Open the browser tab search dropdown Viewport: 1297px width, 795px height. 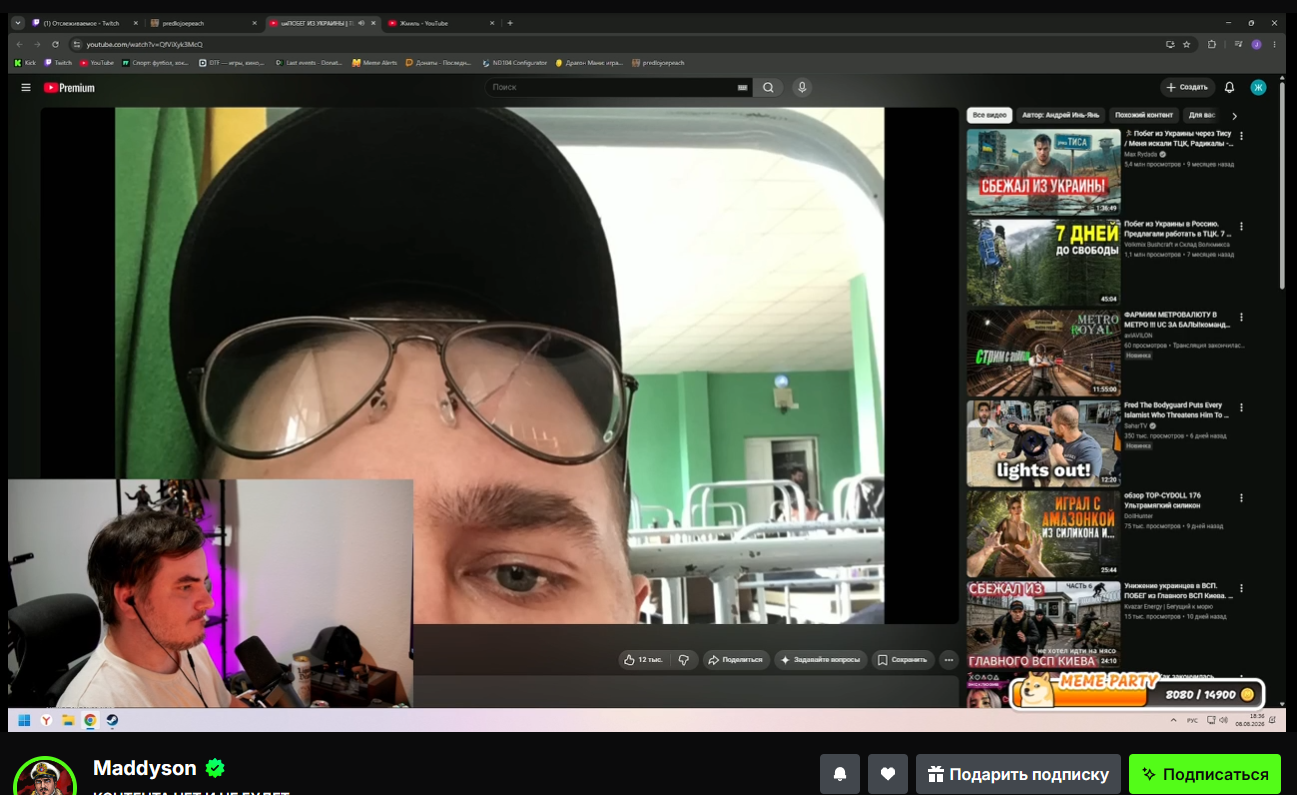pyautogui.click(x=18, y=23)
